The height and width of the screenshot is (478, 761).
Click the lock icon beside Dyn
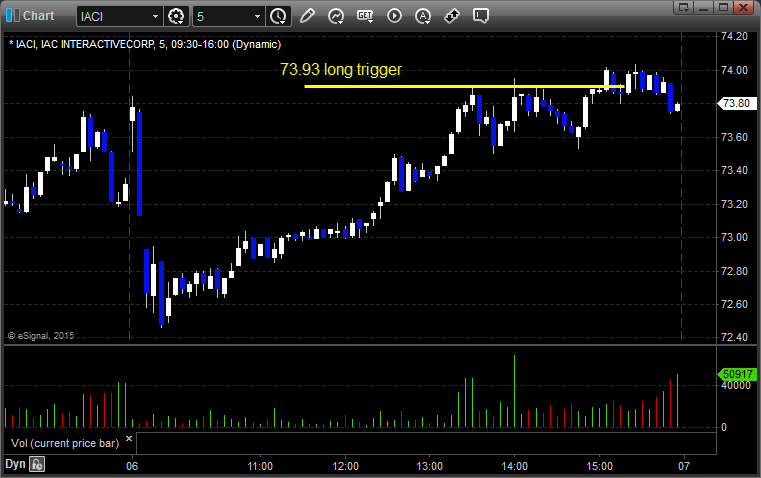[x=37, y=464]
